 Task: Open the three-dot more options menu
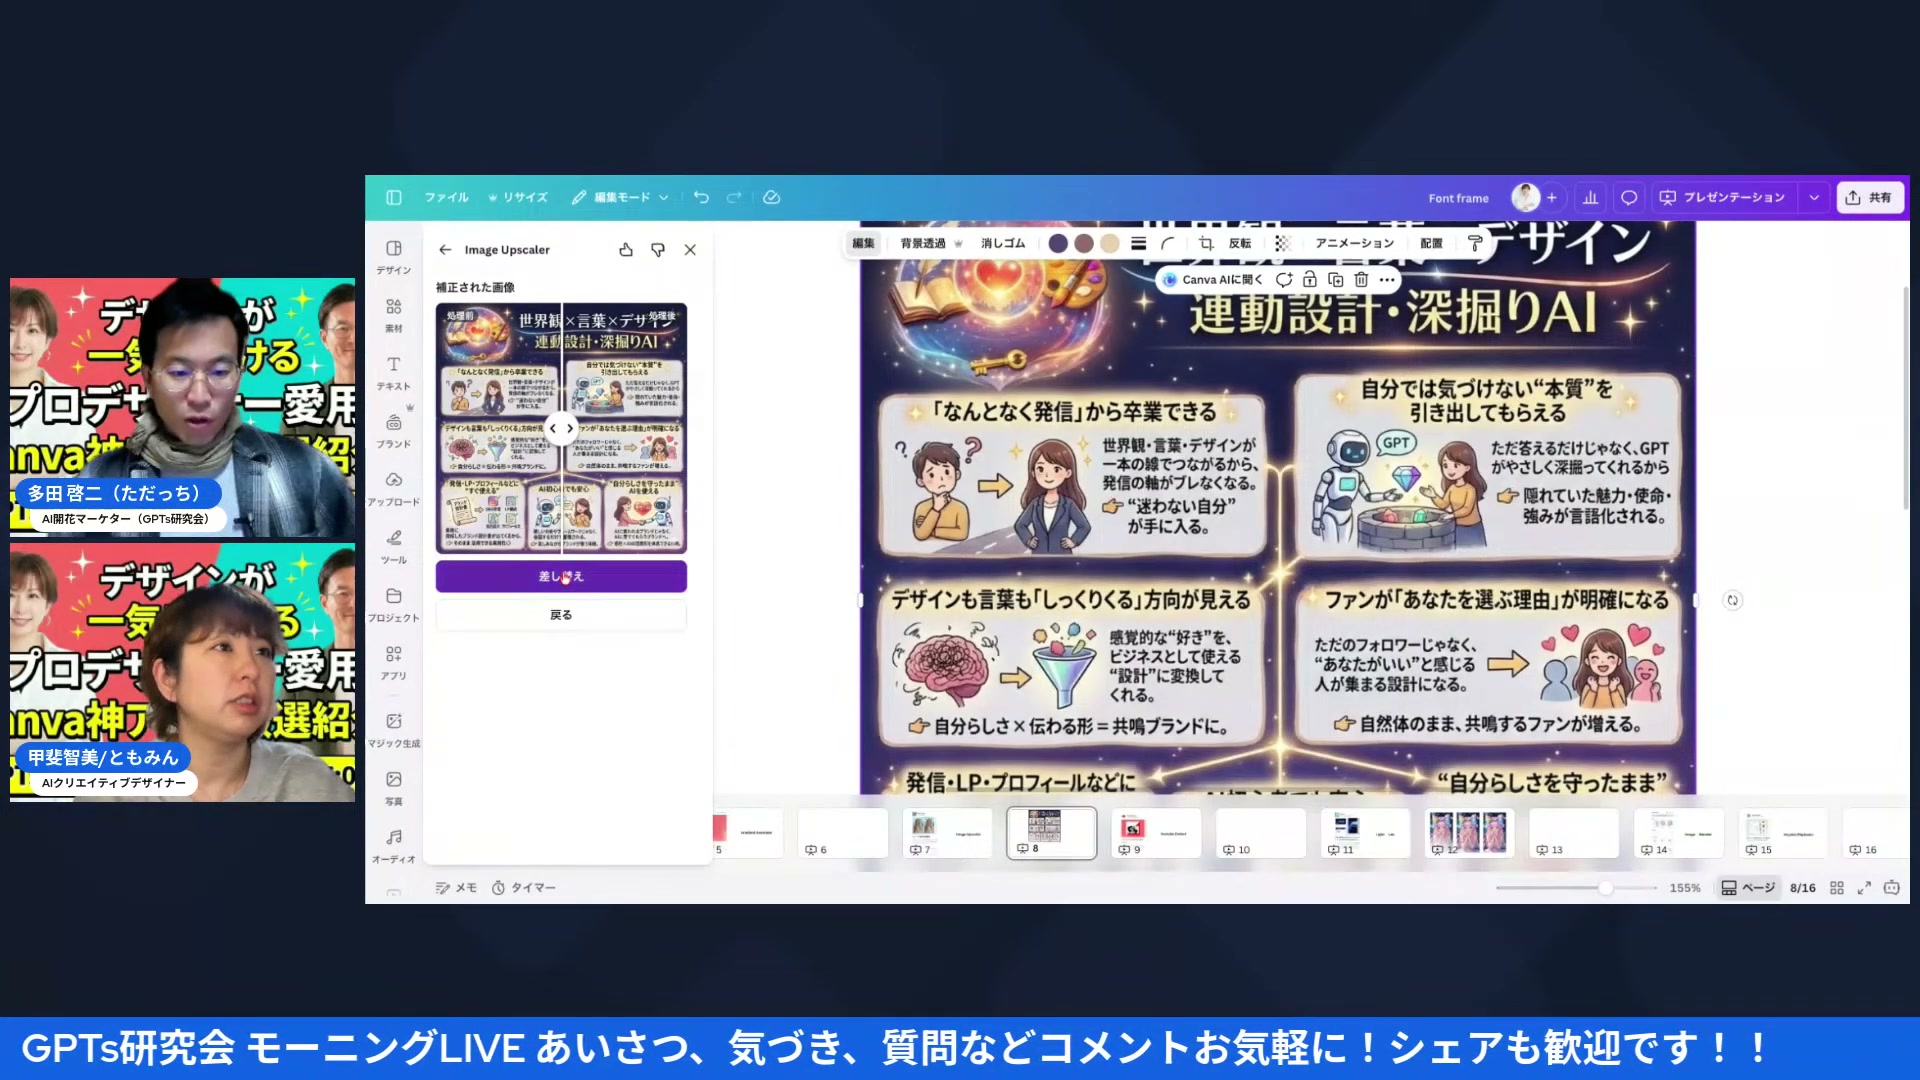(x=1387, y=280)
